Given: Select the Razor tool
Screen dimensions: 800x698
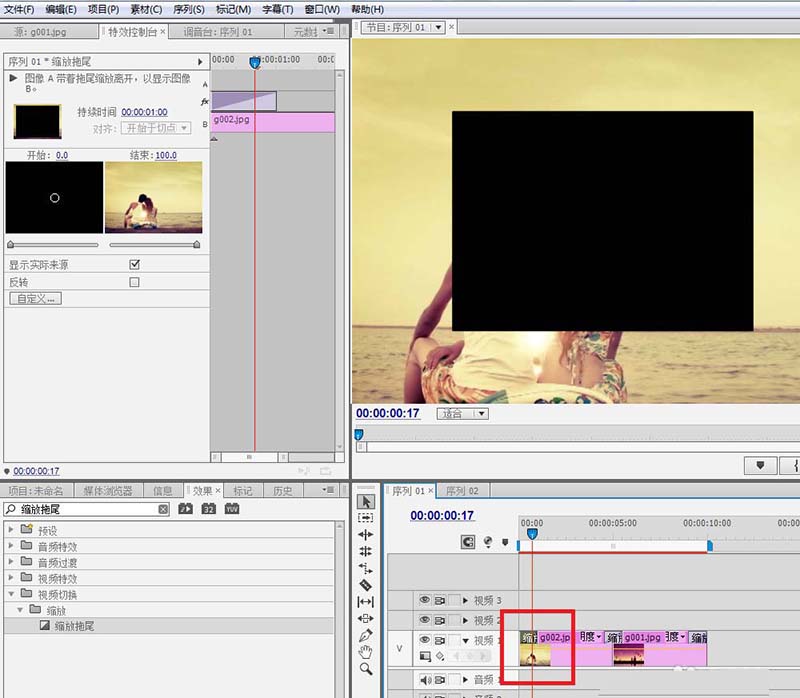Looking at the screenshot, I should [366, 585].
